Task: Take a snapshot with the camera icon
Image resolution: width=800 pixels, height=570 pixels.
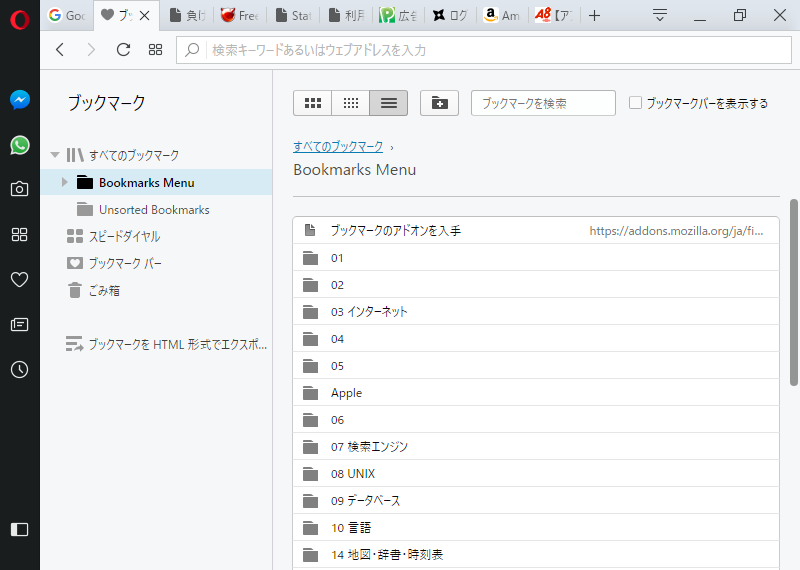Action: pyautogui.click(x=19, y=189)
